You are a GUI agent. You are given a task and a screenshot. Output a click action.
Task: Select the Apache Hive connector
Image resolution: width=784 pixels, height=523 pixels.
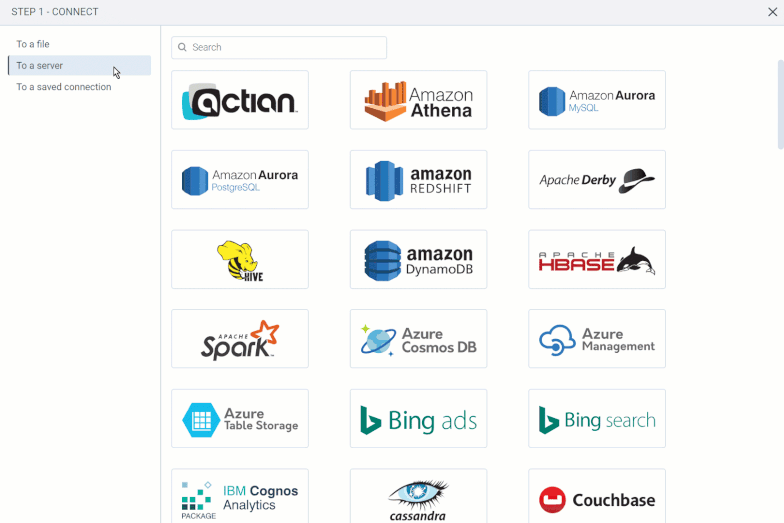point(240,260)
